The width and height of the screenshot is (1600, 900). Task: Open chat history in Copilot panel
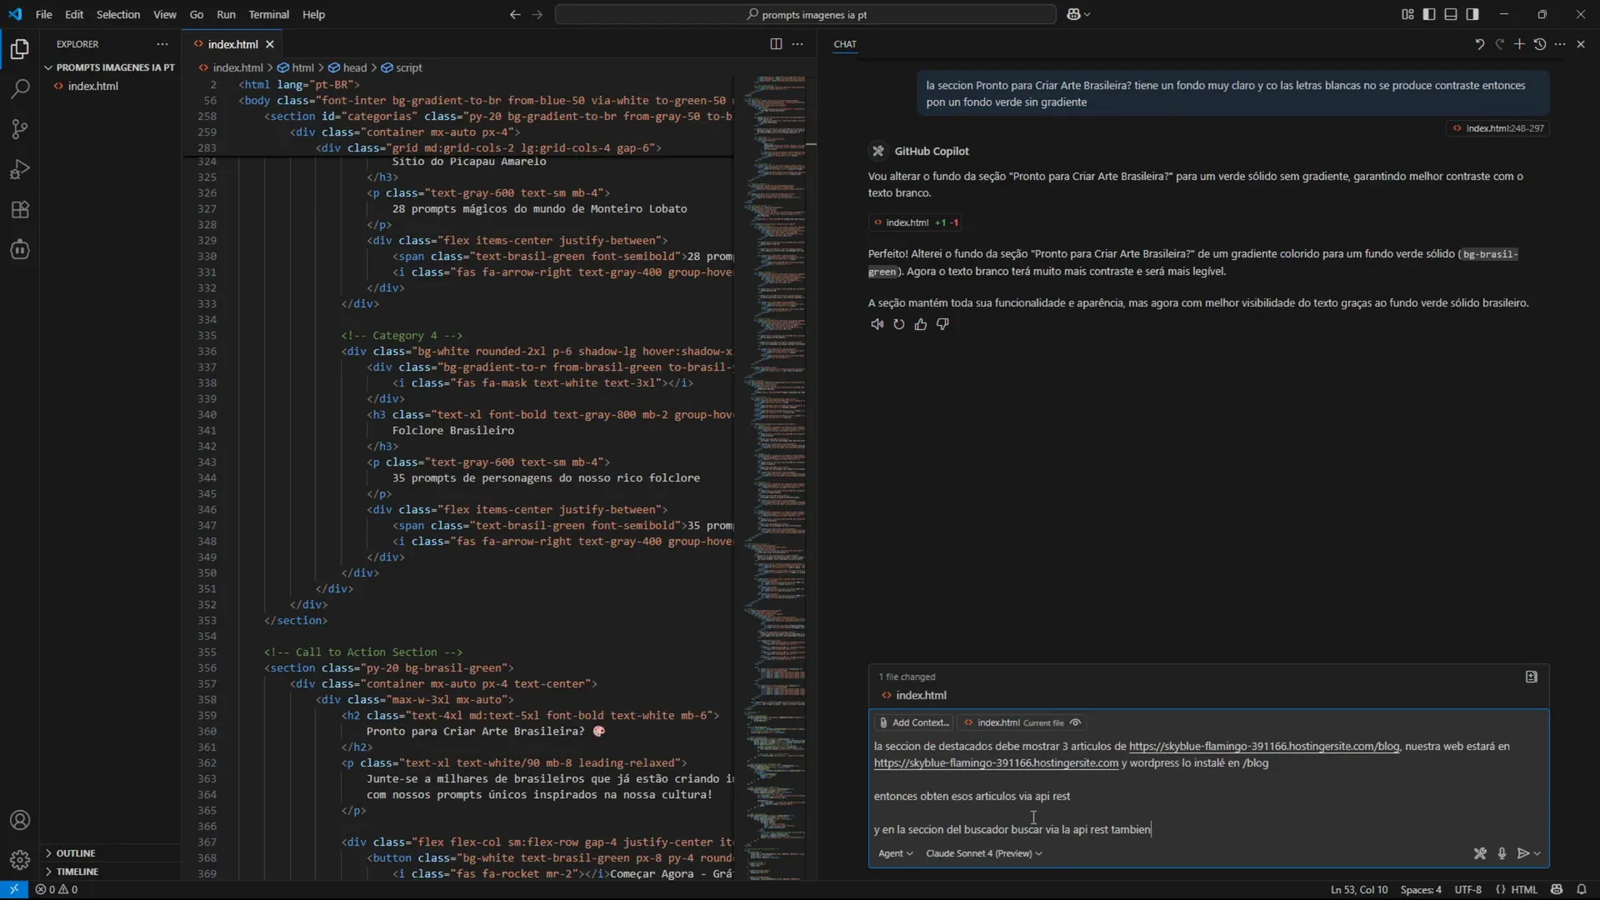(x=1540, y=44)
